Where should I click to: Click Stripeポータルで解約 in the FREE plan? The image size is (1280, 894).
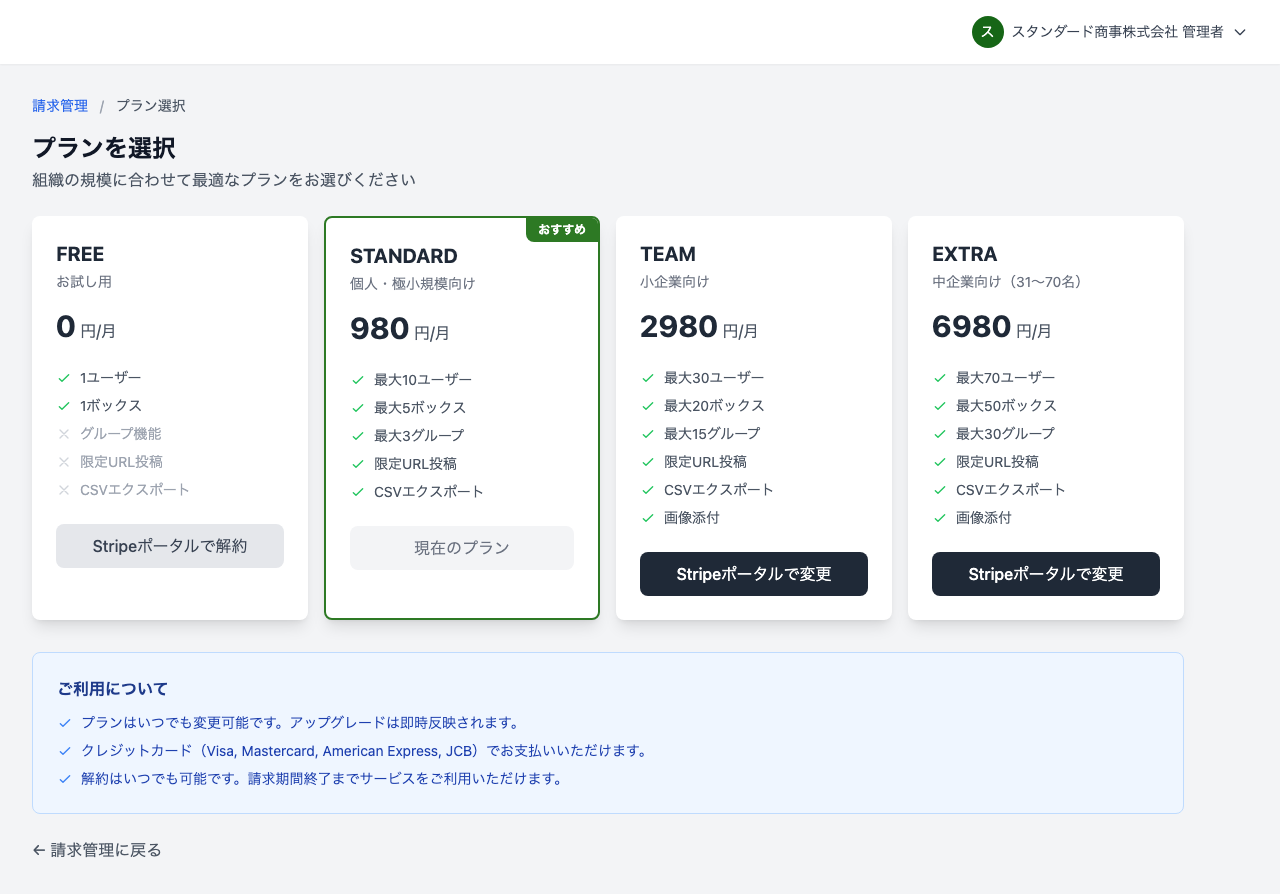169,546
